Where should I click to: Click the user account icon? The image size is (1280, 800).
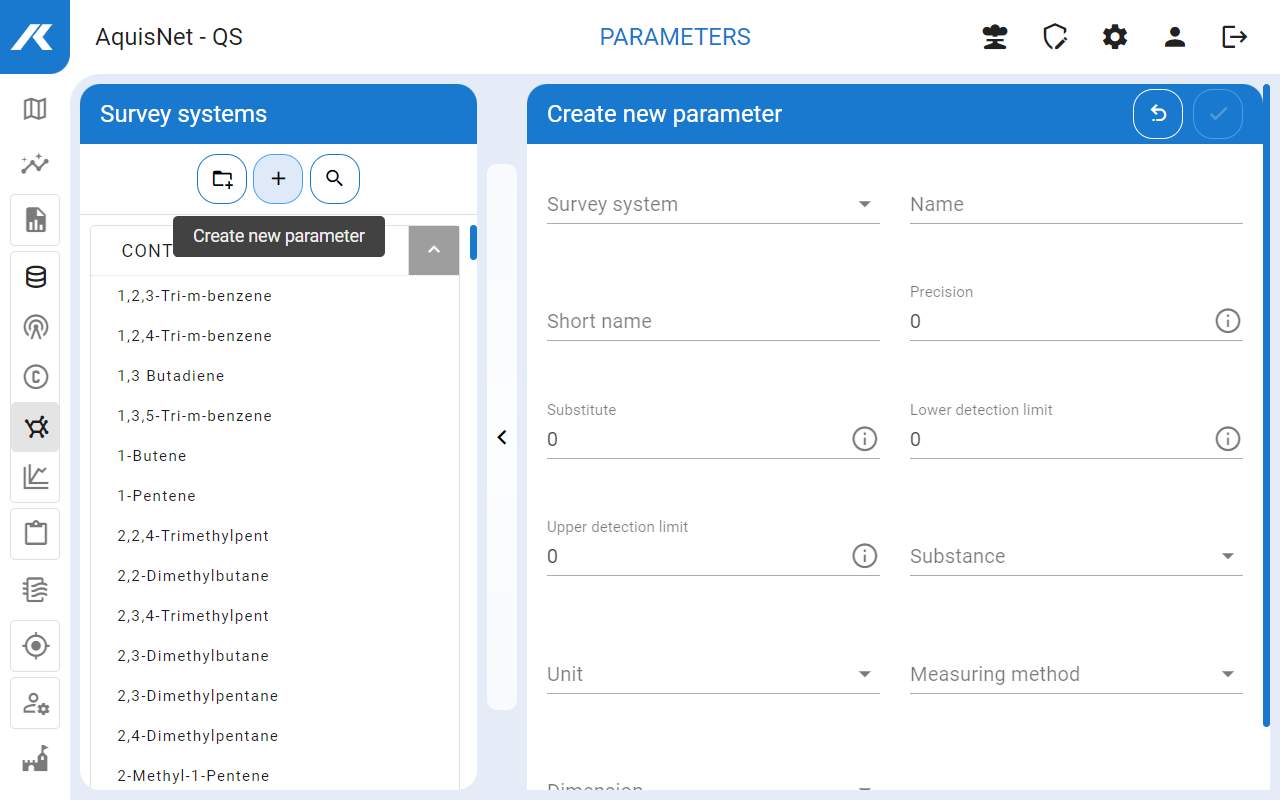(x=1175, y=37)
